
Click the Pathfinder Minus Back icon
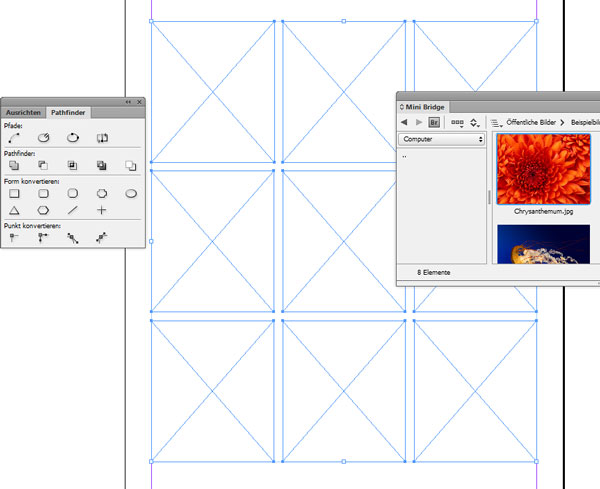[130, 165]
